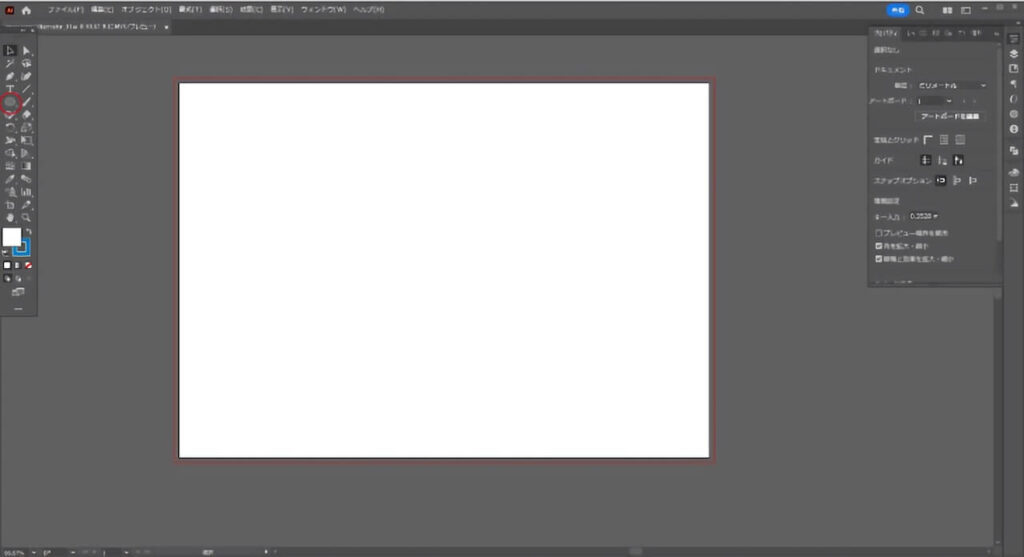
Task: Toggle the first unchecked preview checkbox
Action: [878, 233]
